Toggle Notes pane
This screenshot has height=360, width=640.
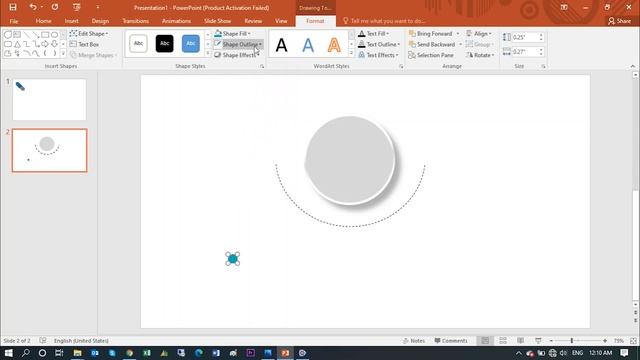point(414,340)
